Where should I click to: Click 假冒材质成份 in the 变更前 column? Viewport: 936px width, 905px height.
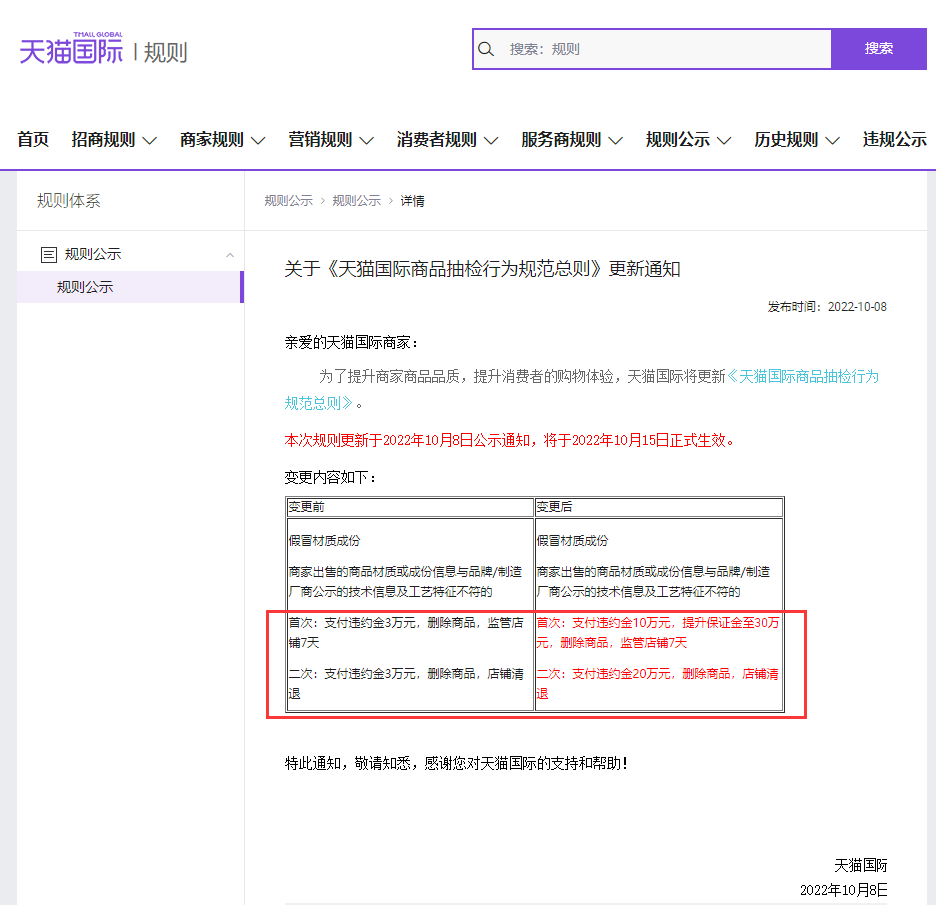pyautogui.click(x=324, y=541)
